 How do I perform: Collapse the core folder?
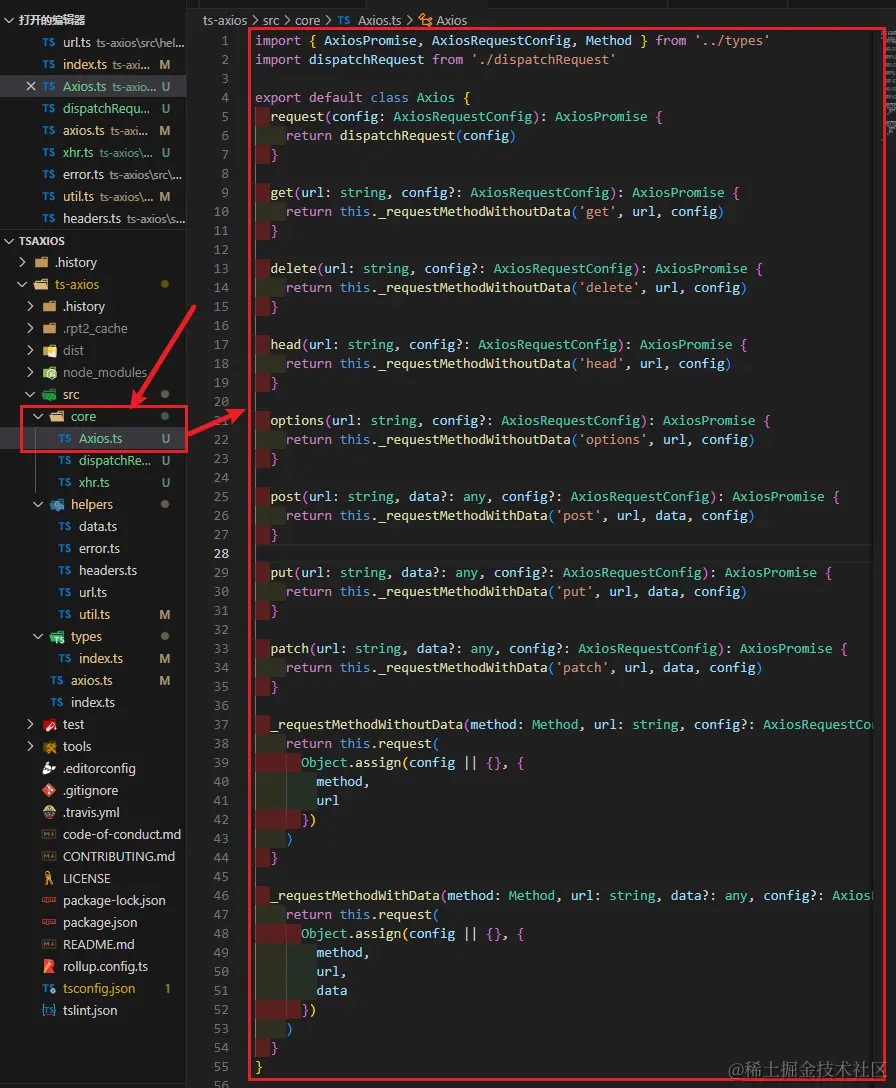(x=38, y=416)
